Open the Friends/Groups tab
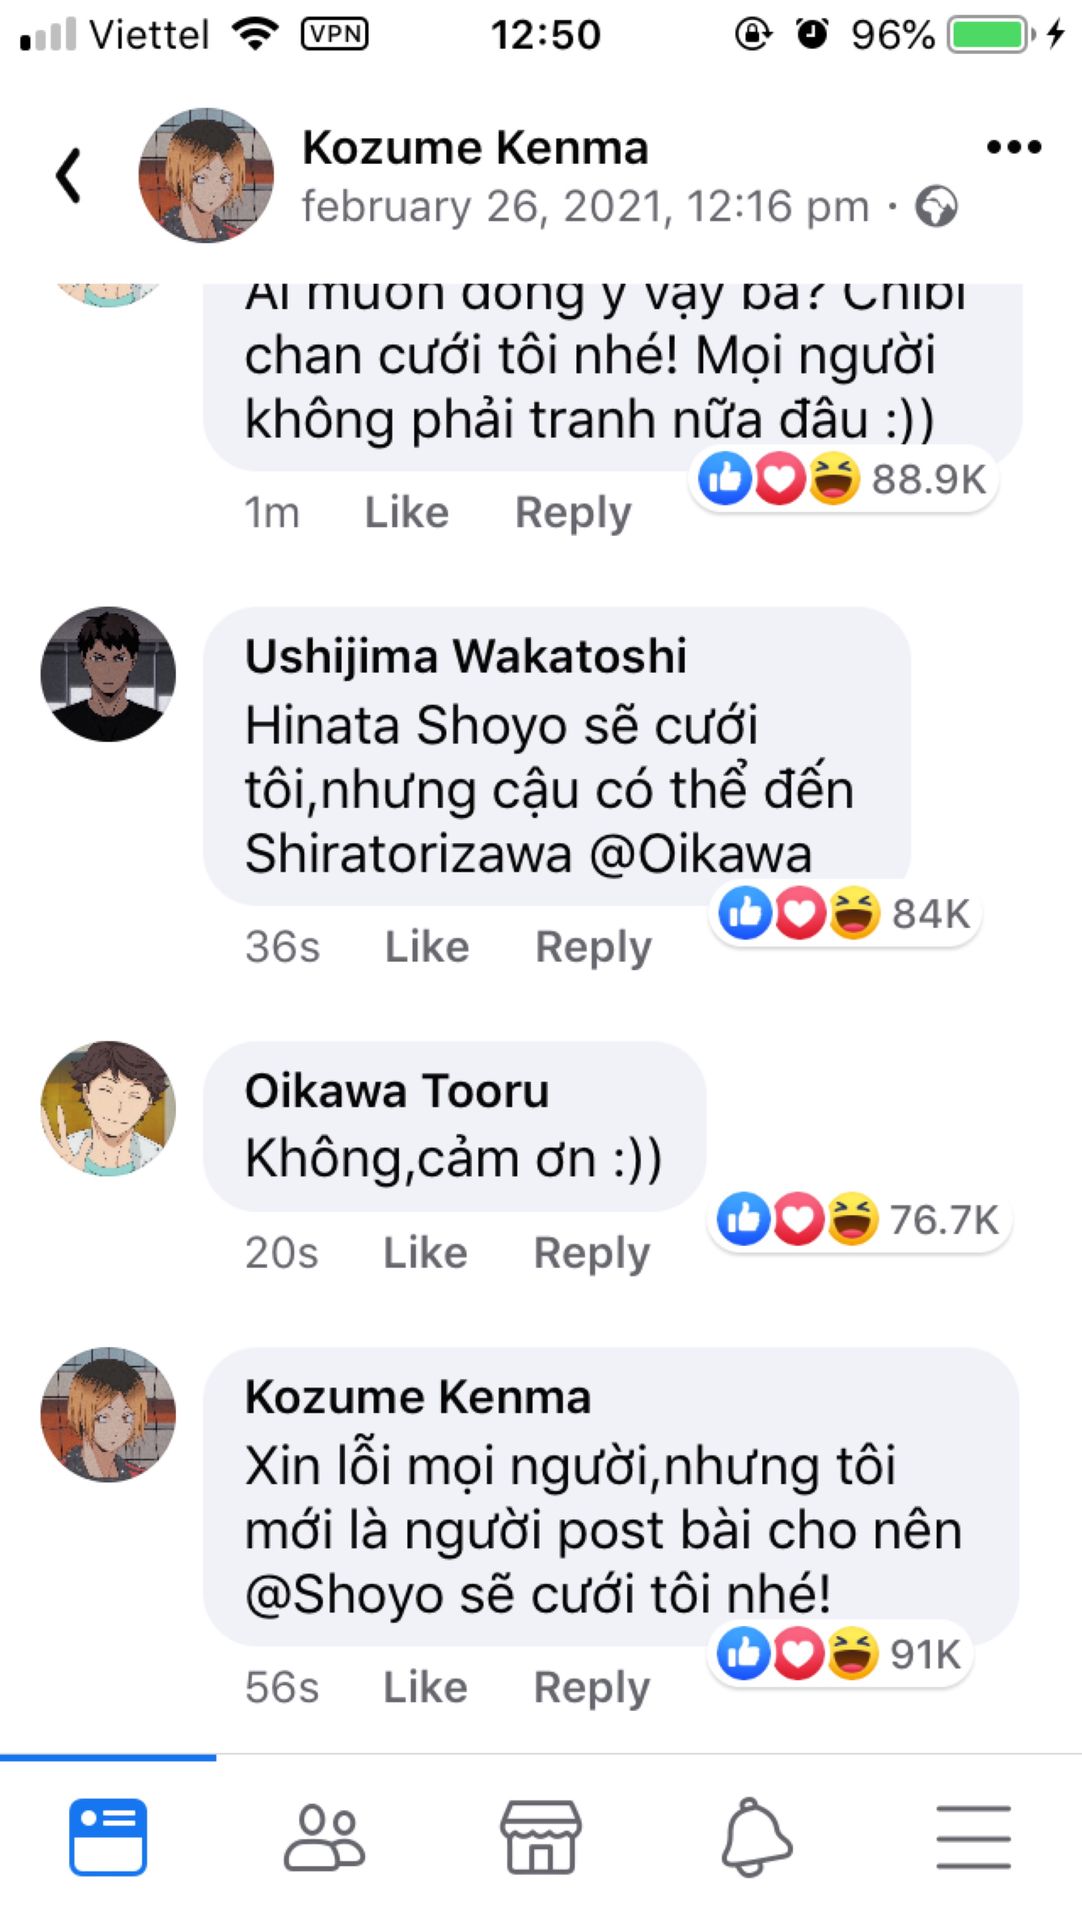The height and width of the screenshot is (1920, 1082). click(x=324, y=1836)
